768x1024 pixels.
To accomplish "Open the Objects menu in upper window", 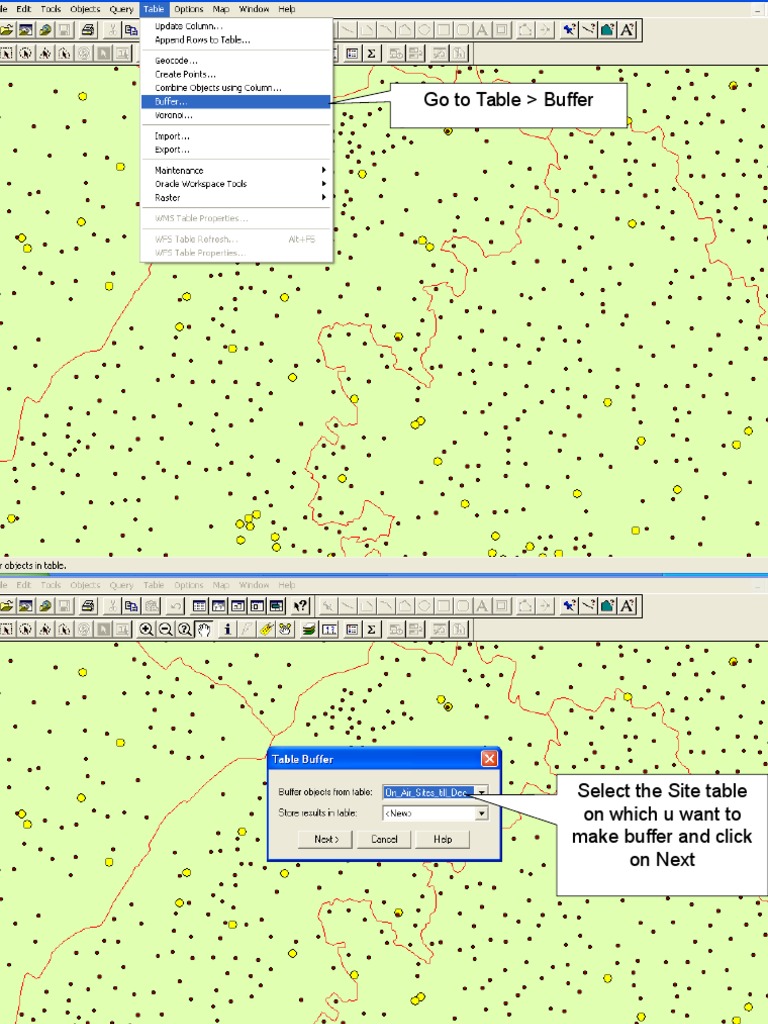I will (x=86, y=9).
